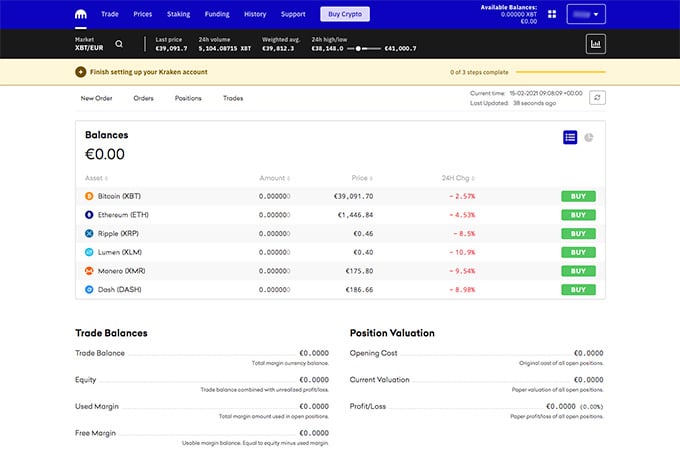
Task: Open the account dropdown menu
Action: [x=586, y=14]
